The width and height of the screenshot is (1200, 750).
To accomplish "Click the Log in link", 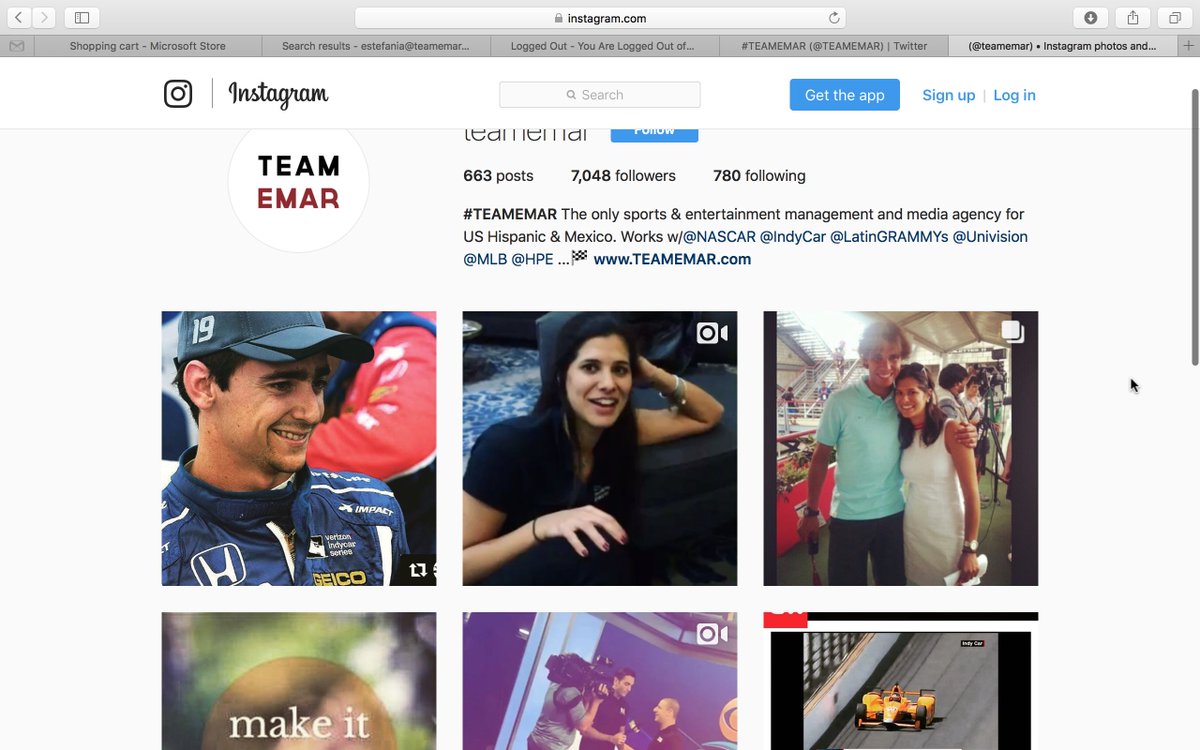I will tap(1014, 95).
